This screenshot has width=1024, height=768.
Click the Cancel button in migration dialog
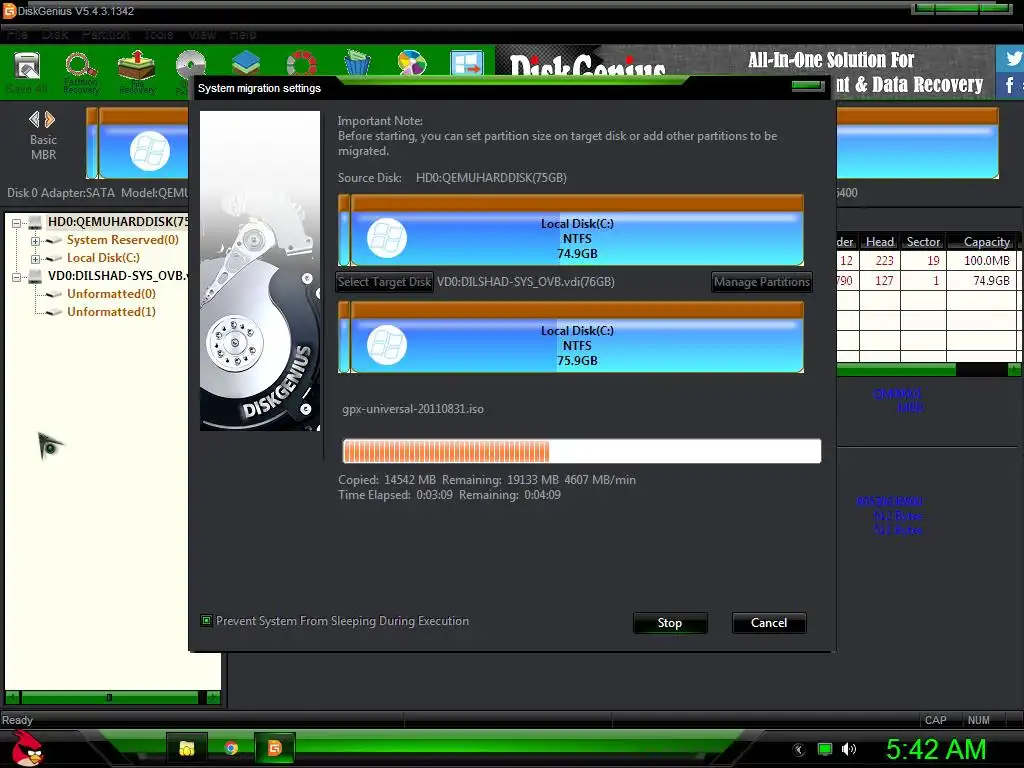click(769, 623)
